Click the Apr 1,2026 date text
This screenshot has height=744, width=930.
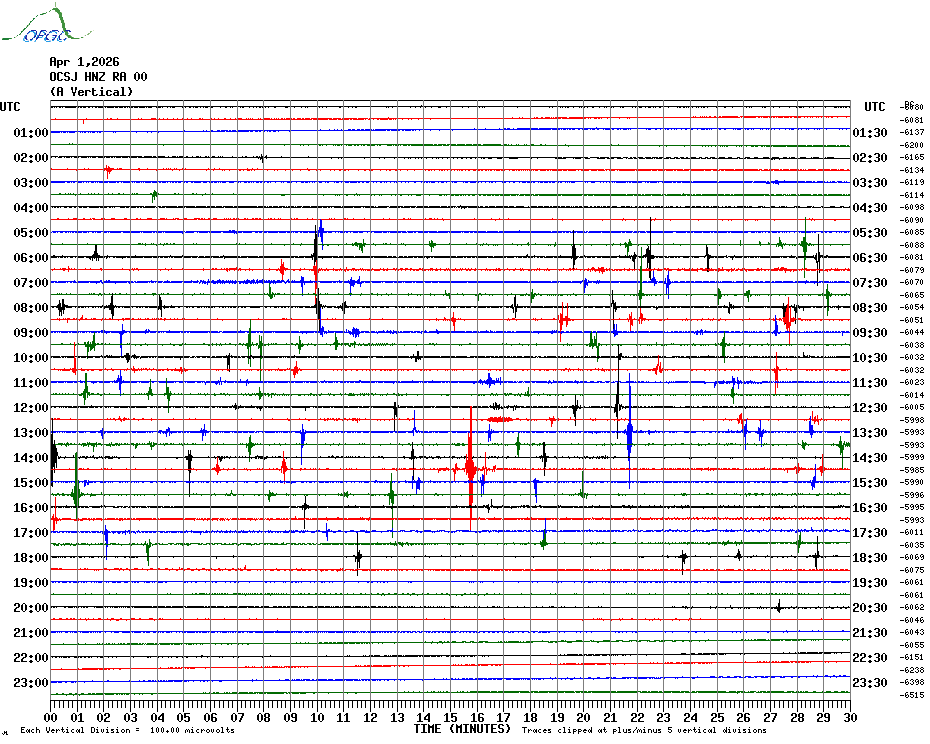click(84, 61)
